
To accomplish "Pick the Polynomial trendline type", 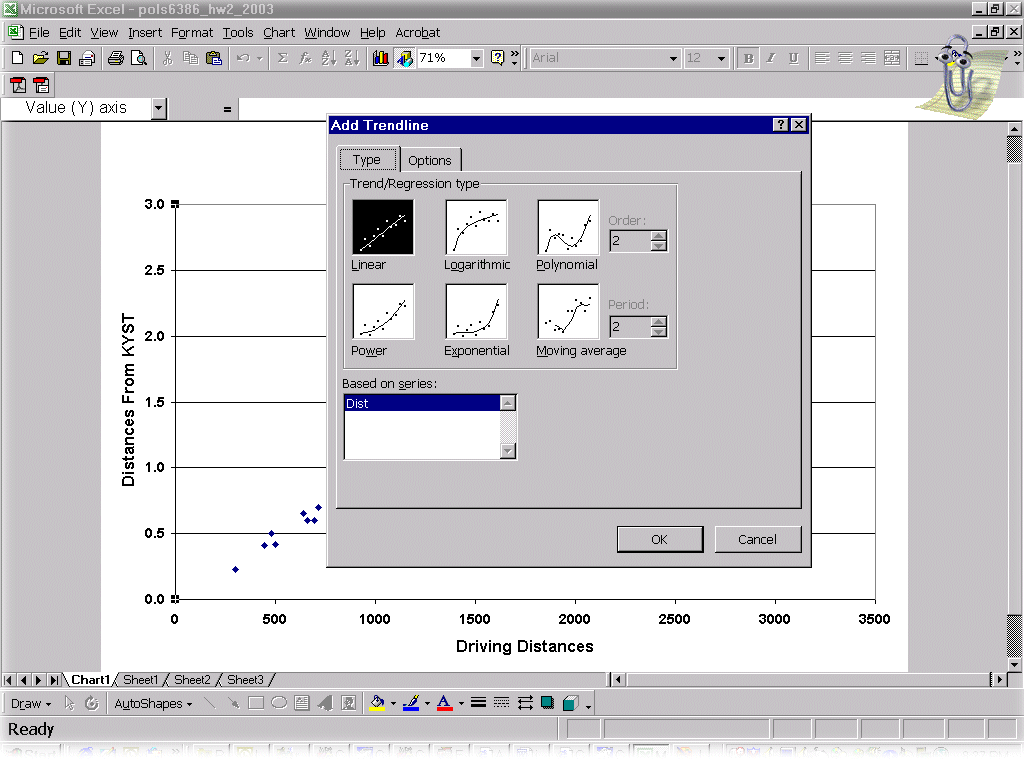I will pyautogui.click(x=568, y=227).
